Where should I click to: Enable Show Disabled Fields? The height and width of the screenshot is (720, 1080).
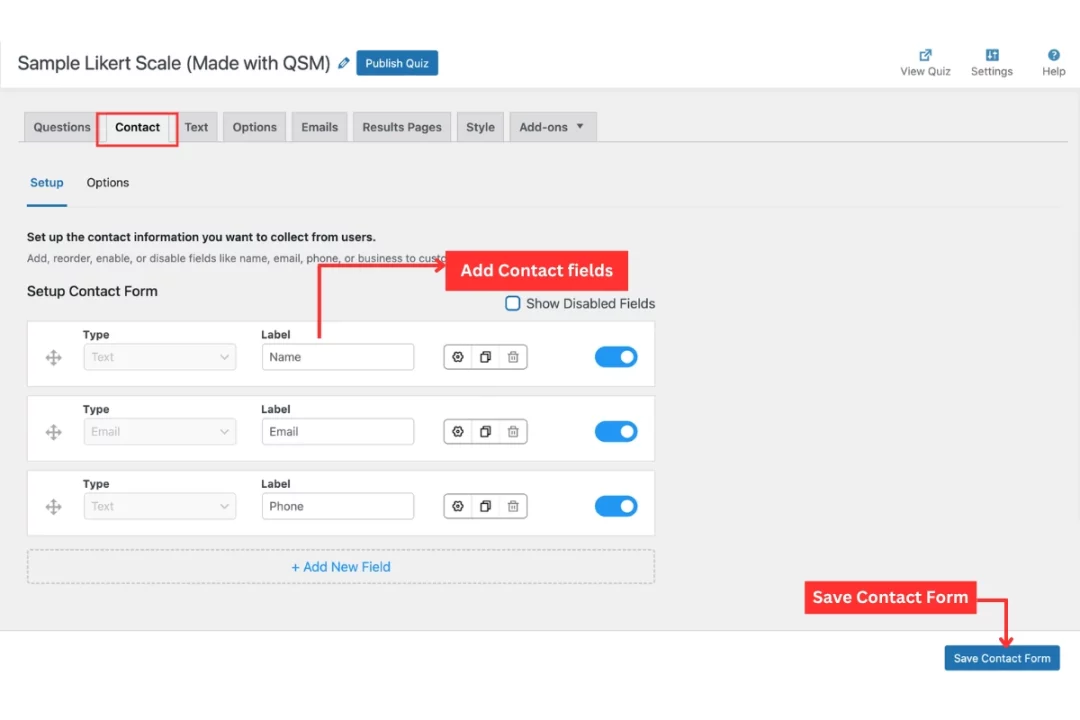coord(512,303)
